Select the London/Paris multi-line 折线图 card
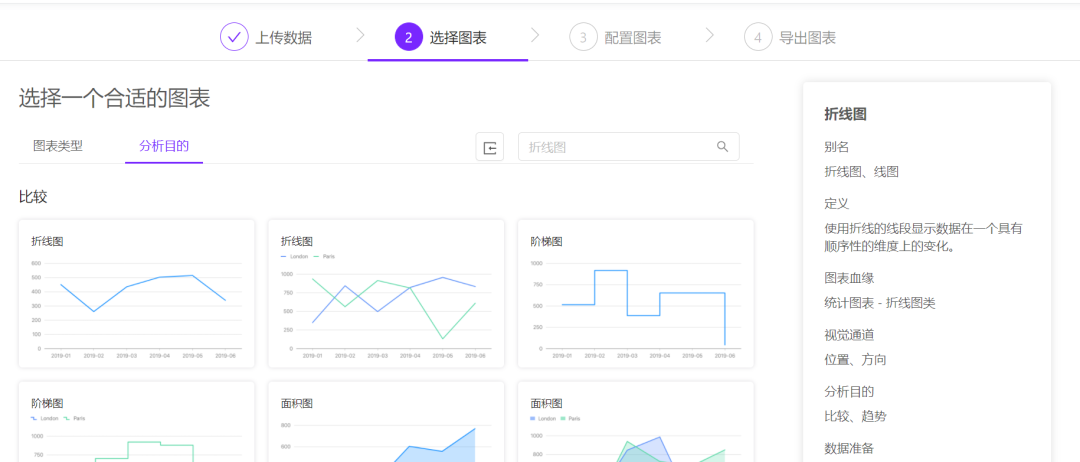 [386, 294]
